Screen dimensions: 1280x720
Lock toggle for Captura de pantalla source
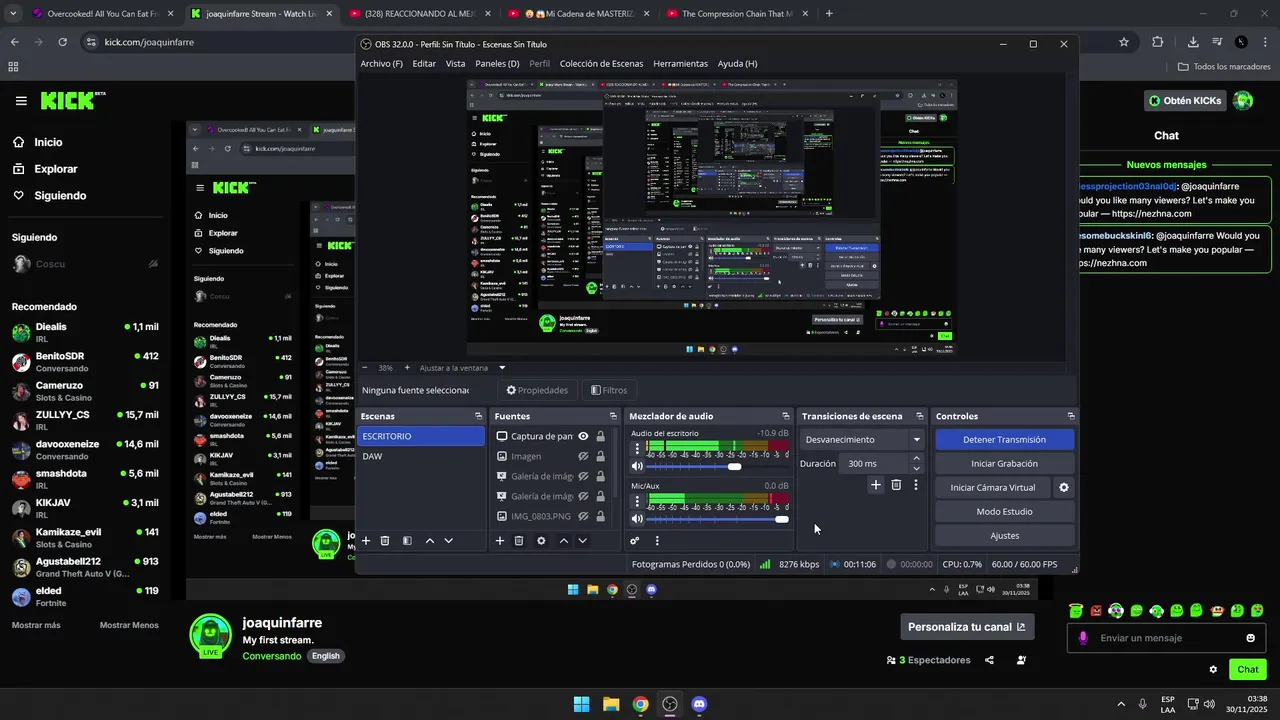point(600,436)
